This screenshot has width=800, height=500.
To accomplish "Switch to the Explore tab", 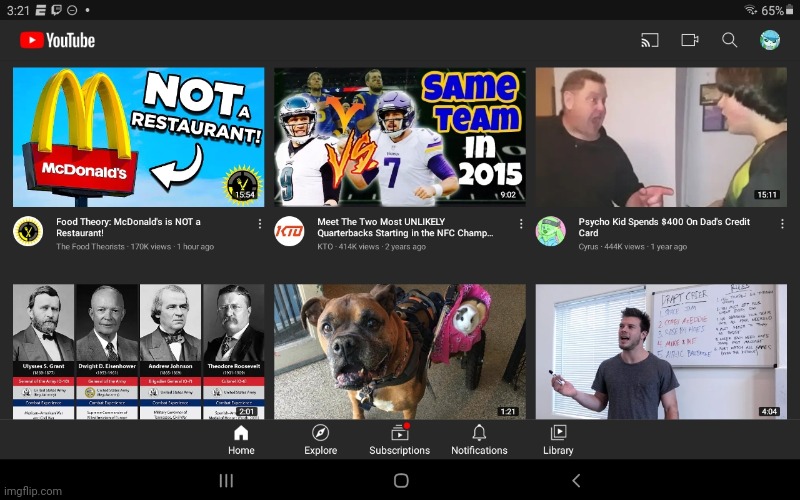I will point(320,440).
